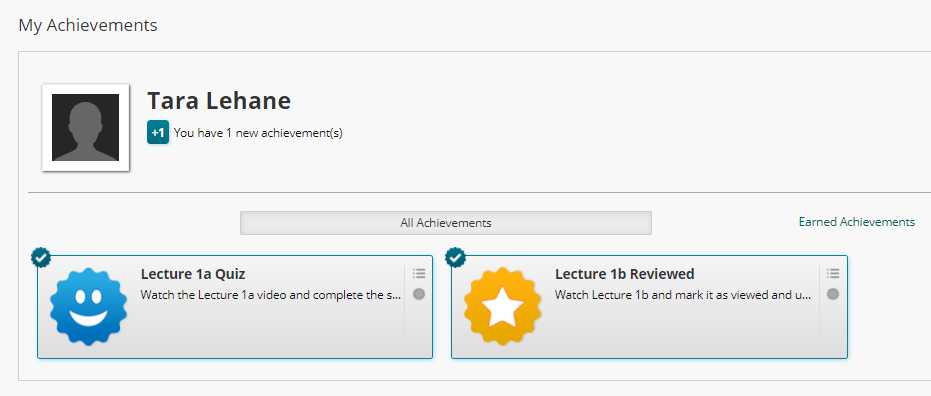Click the blue smiley badge for Lecture 1a Quiz

(88, 306)
